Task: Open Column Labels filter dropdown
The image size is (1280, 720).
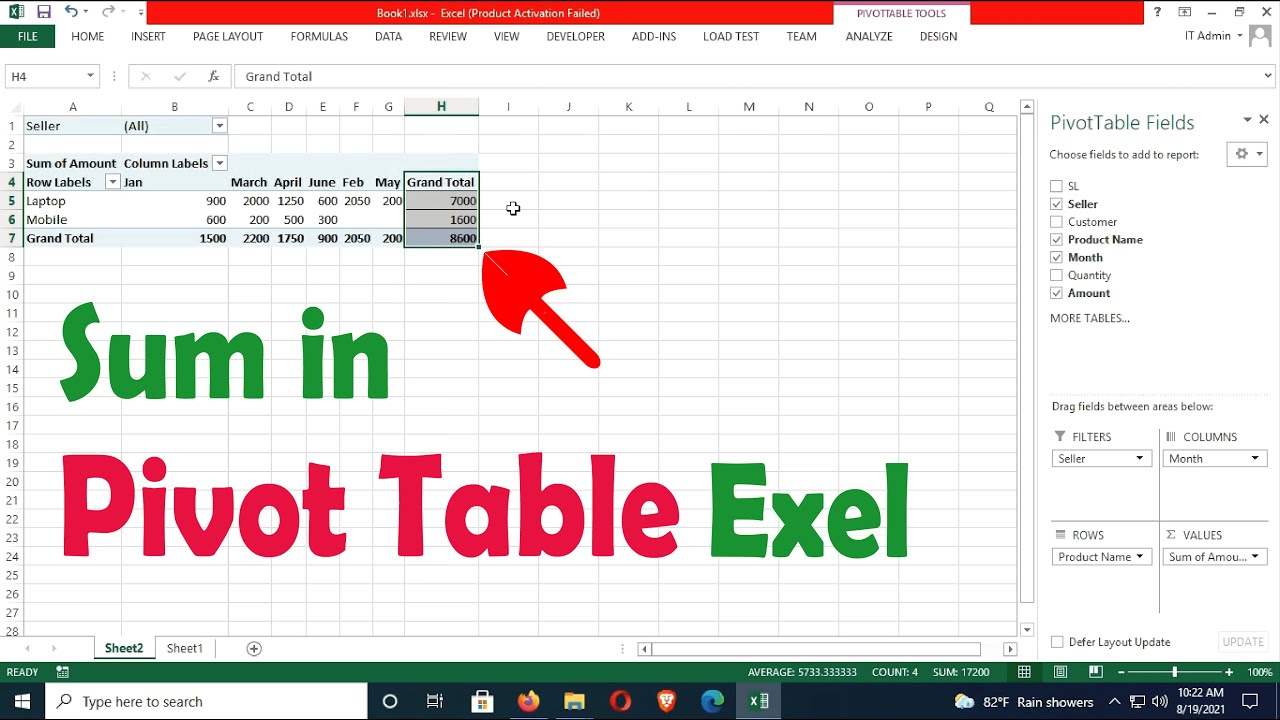Action: tap(219, 163)
